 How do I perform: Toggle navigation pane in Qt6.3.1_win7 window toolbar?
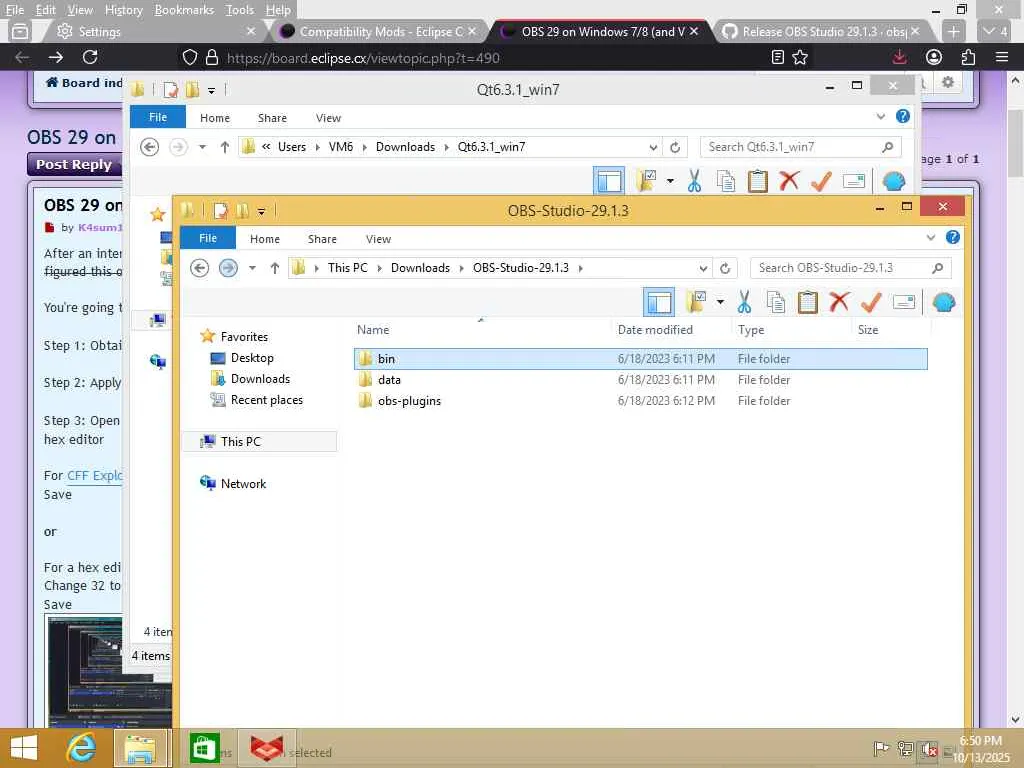click(609, 181)
